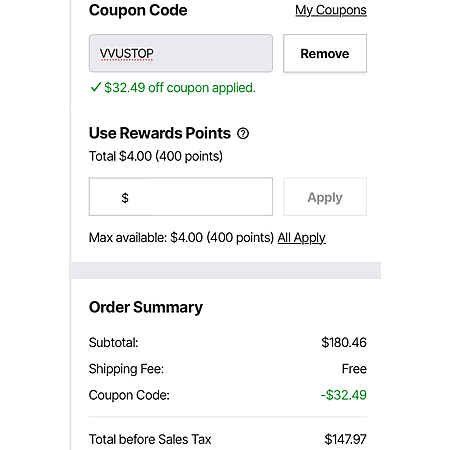The image size is (450, 450).
Task: Click the Total $4.00 (400 points) text
Action: (x=156, y=156)
